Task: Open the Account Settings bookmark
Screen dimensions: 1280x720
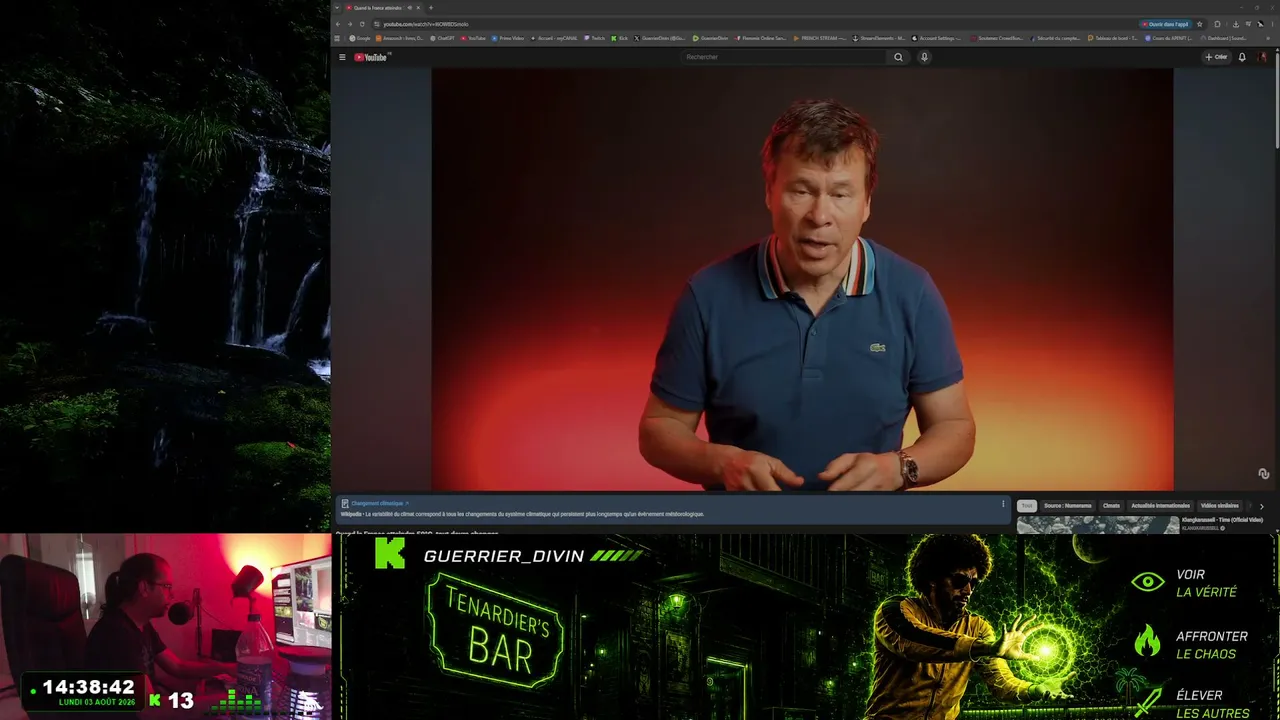Action: click(937, 38)
